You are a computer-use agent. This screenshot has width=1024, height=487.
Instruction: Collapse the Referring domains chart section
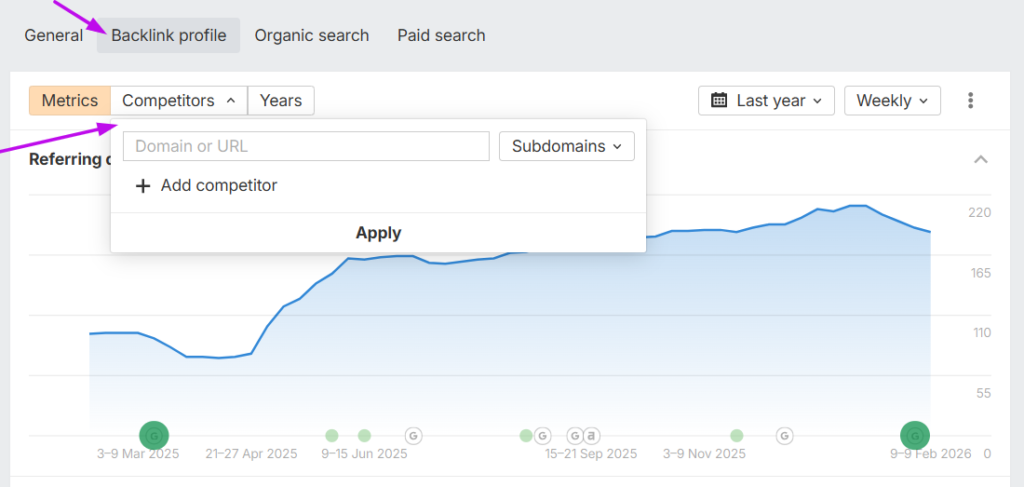981,160
